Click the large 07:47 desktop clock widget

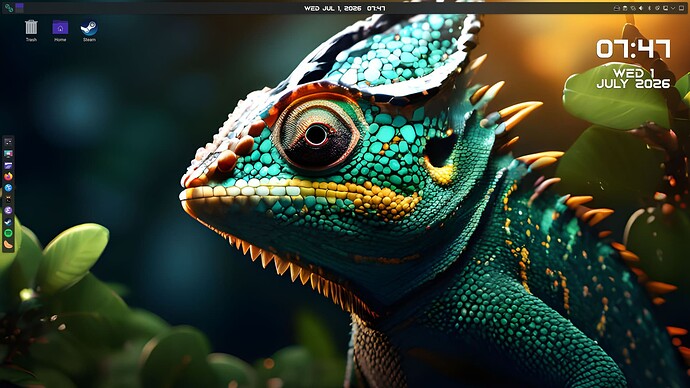[x=633, y=49]
